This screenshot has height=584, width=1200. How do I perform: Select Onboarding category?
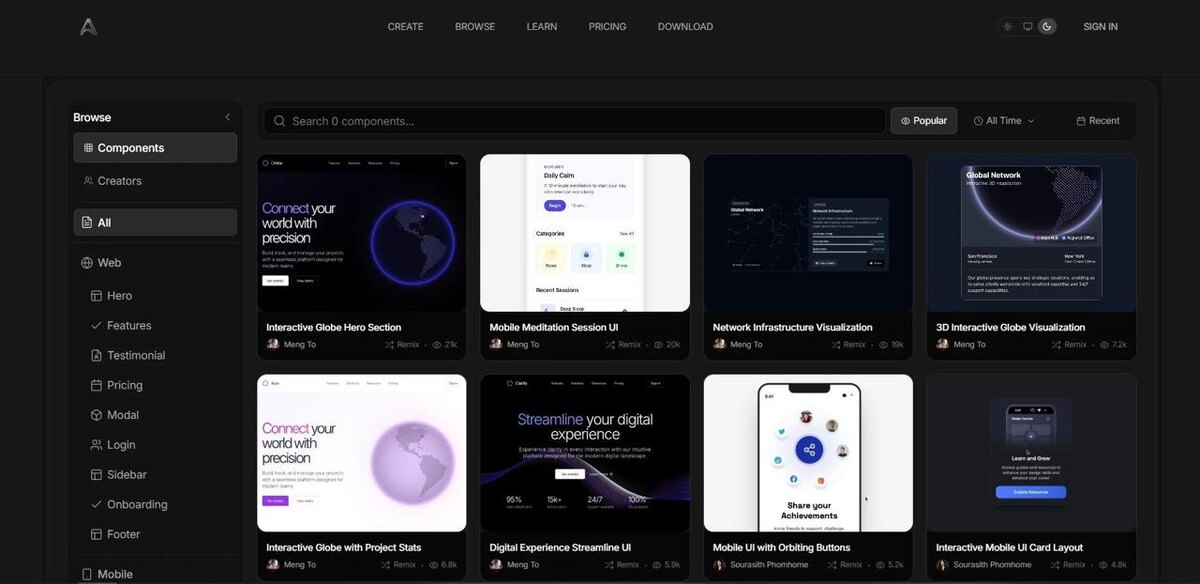coord(136,505)
